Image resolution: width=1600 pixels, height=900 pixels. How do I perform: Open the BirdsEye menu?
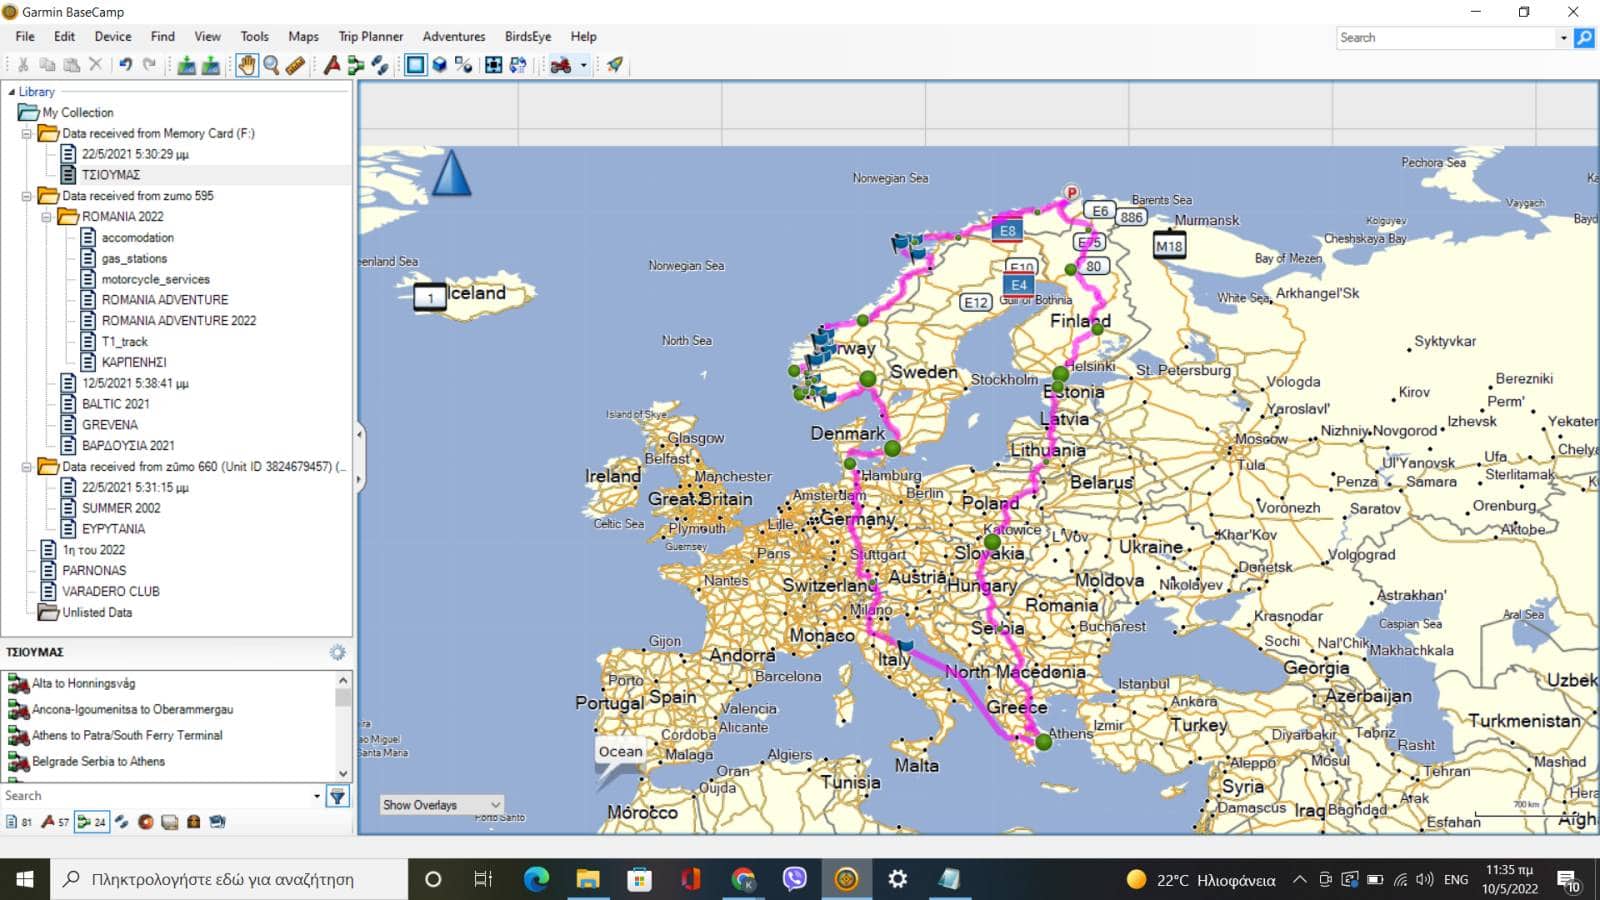[528, 36]
